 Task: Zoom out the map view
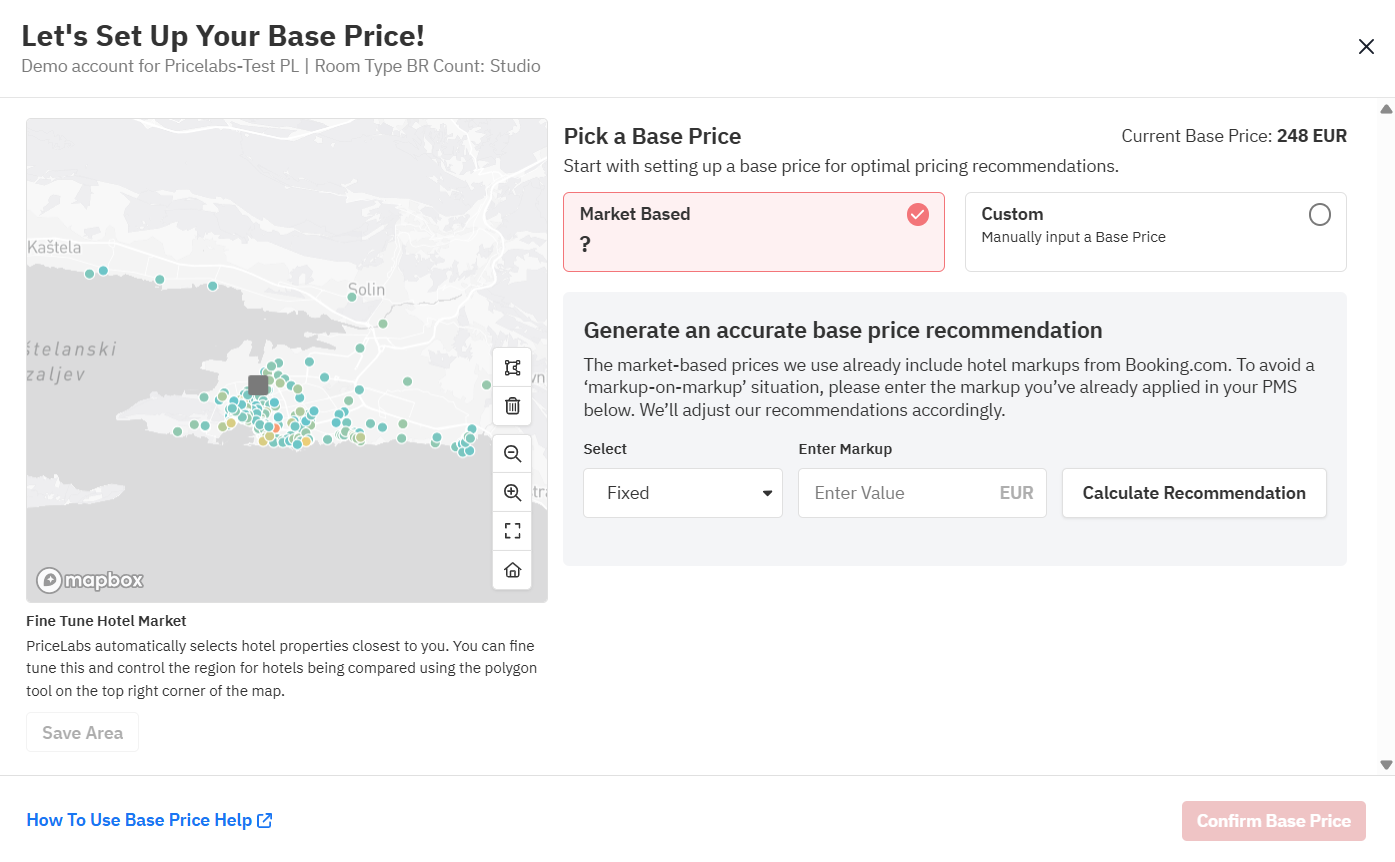(512, 454)
